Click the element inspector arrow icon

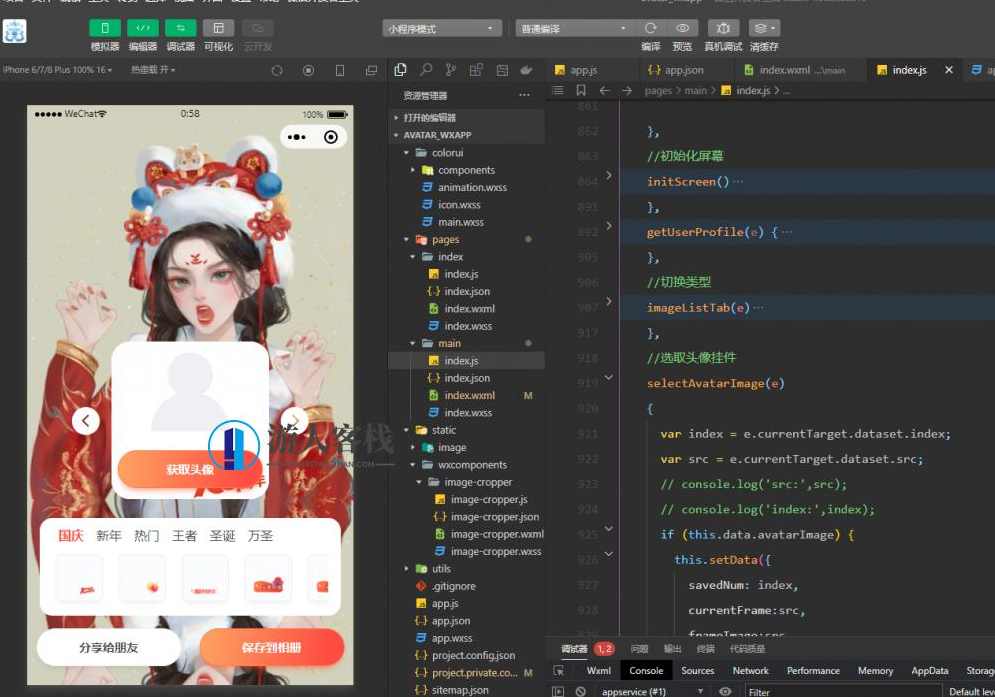[559, 671]
